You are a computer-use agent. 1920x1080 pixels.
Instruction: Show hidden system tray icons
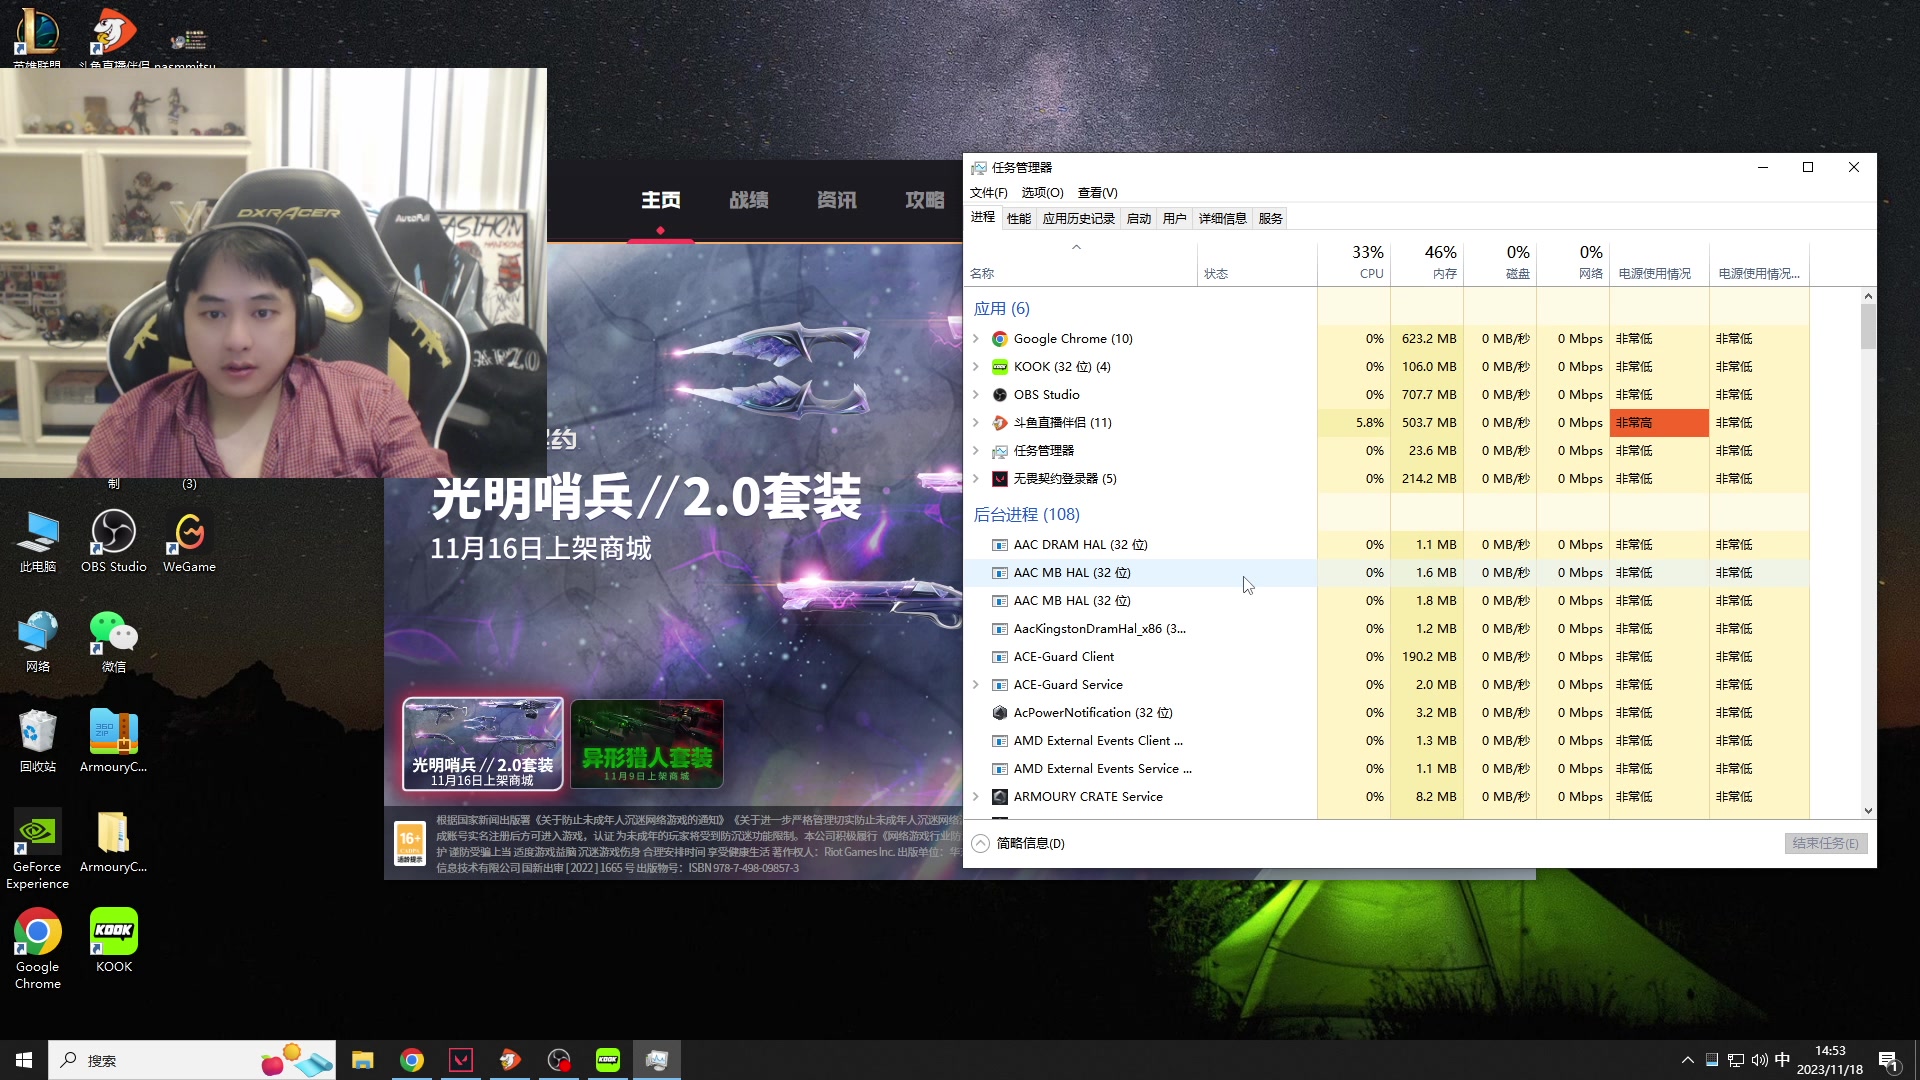[1688, 1060]
